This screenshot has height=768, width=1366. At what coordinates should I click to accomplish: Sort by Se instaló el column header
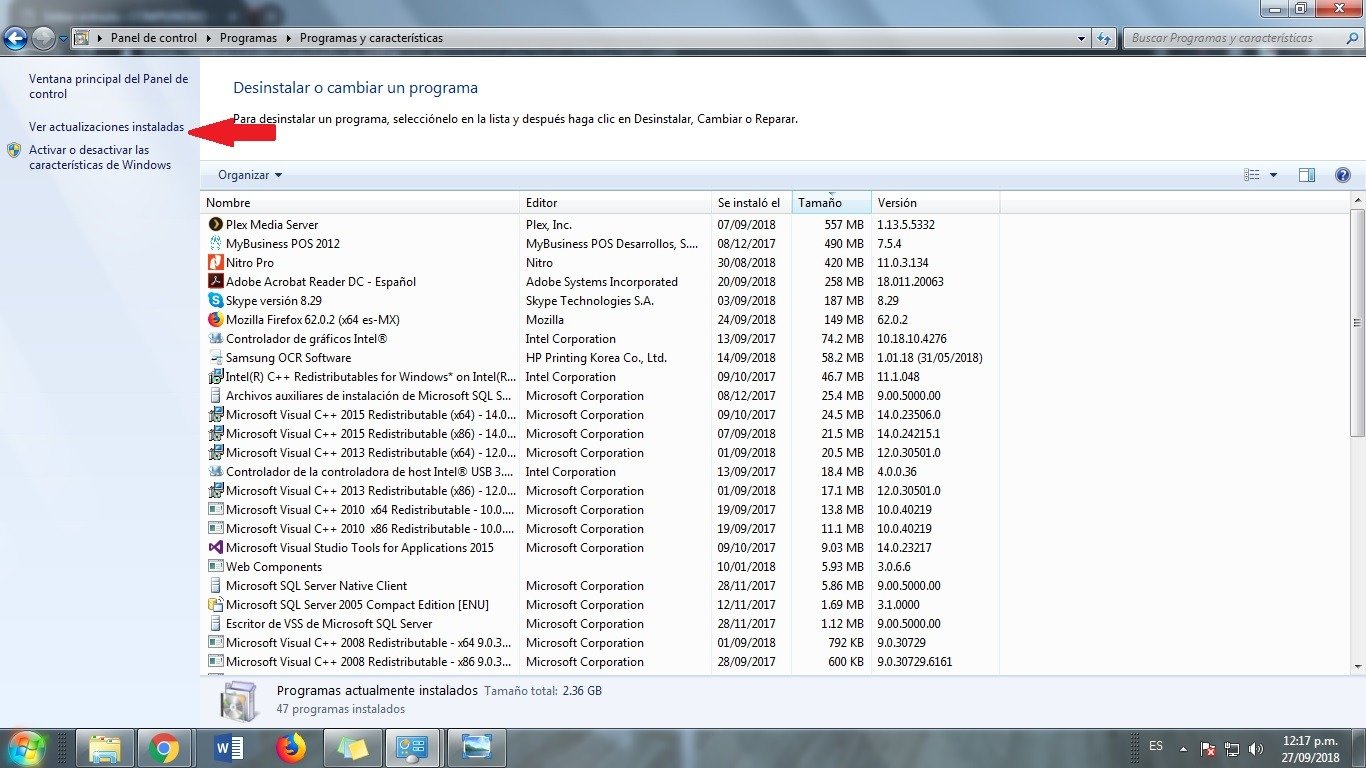point(752,203)
